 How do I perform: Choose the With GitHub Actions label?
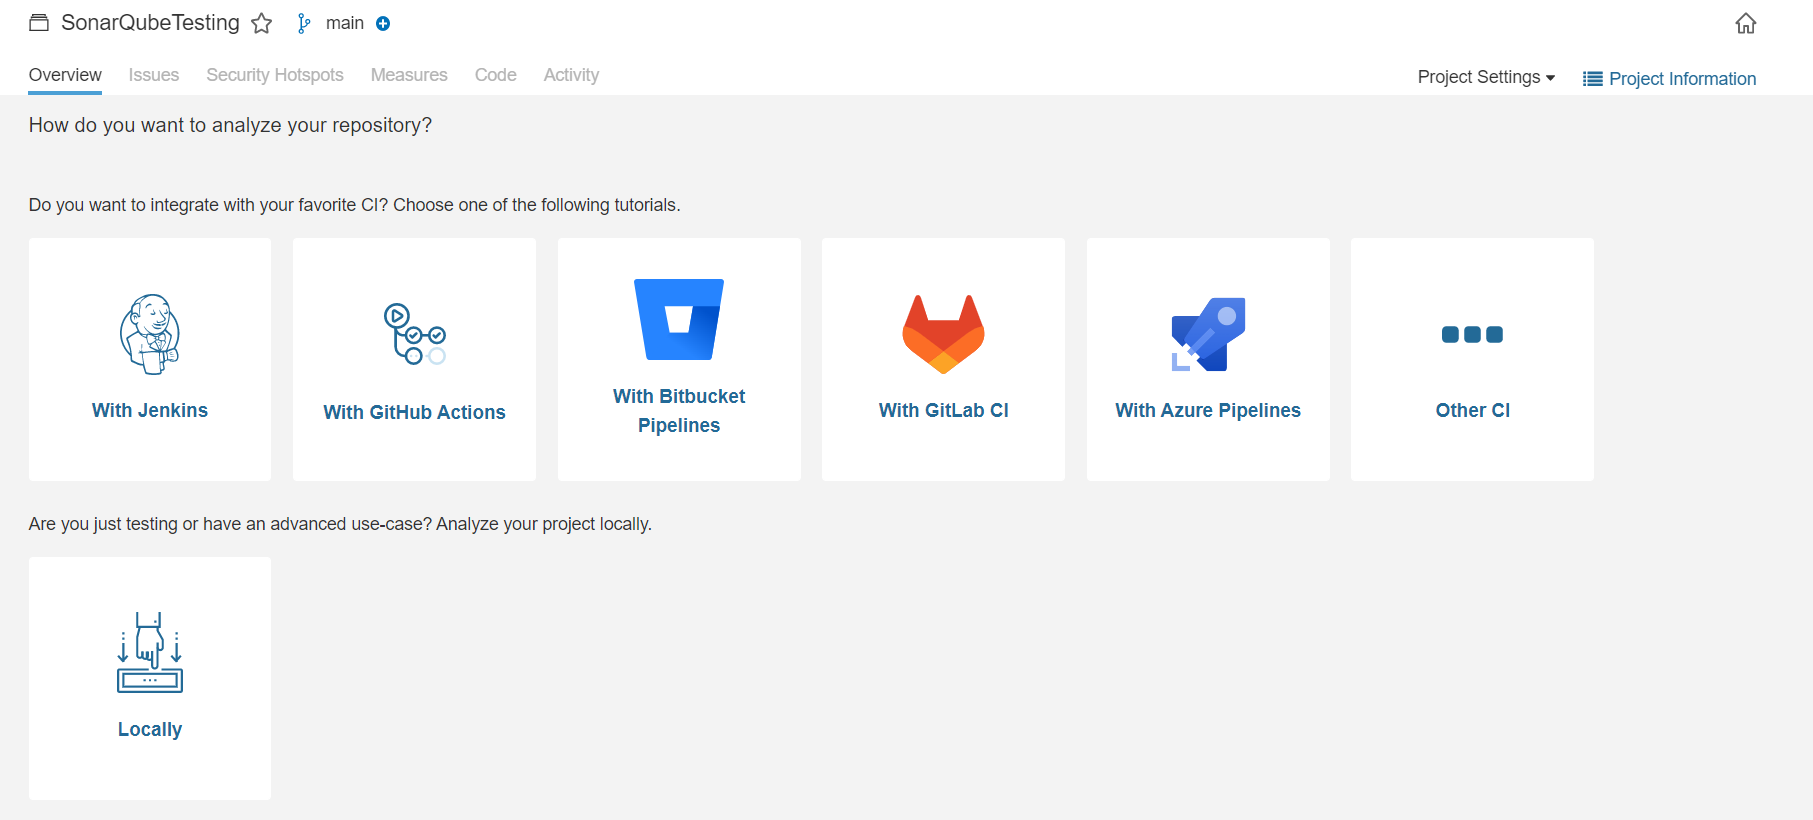[415, 412]
